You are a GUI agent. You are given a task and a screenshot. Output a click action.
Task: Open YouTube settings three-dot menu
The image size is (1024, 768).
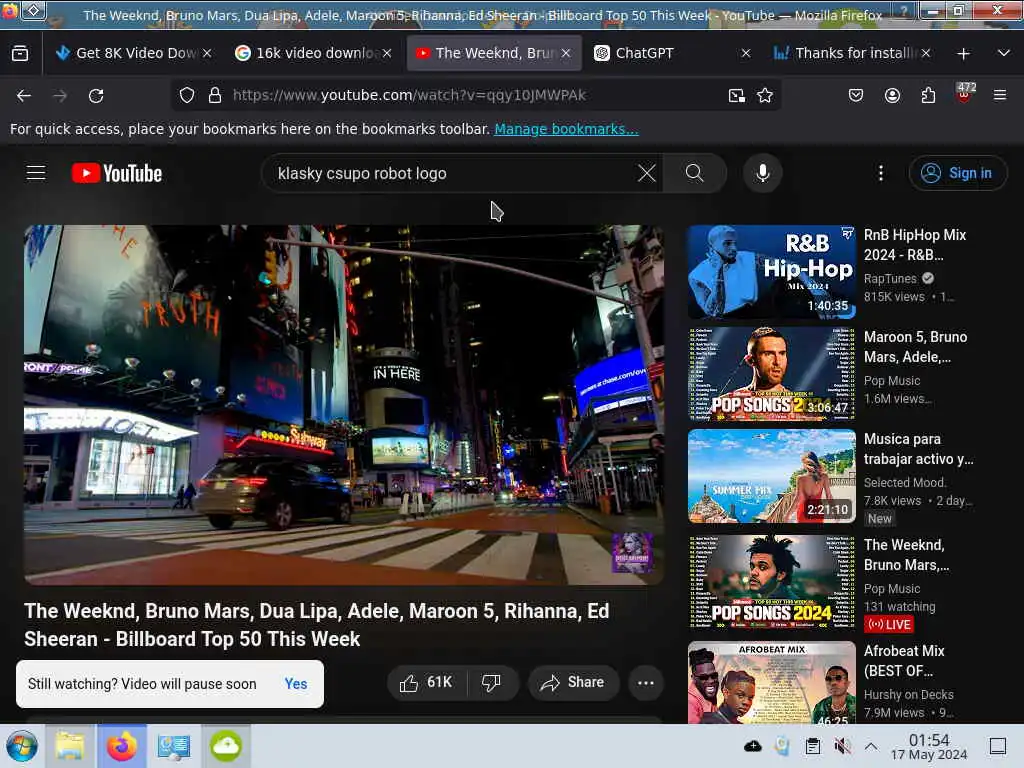coord(881,173)
